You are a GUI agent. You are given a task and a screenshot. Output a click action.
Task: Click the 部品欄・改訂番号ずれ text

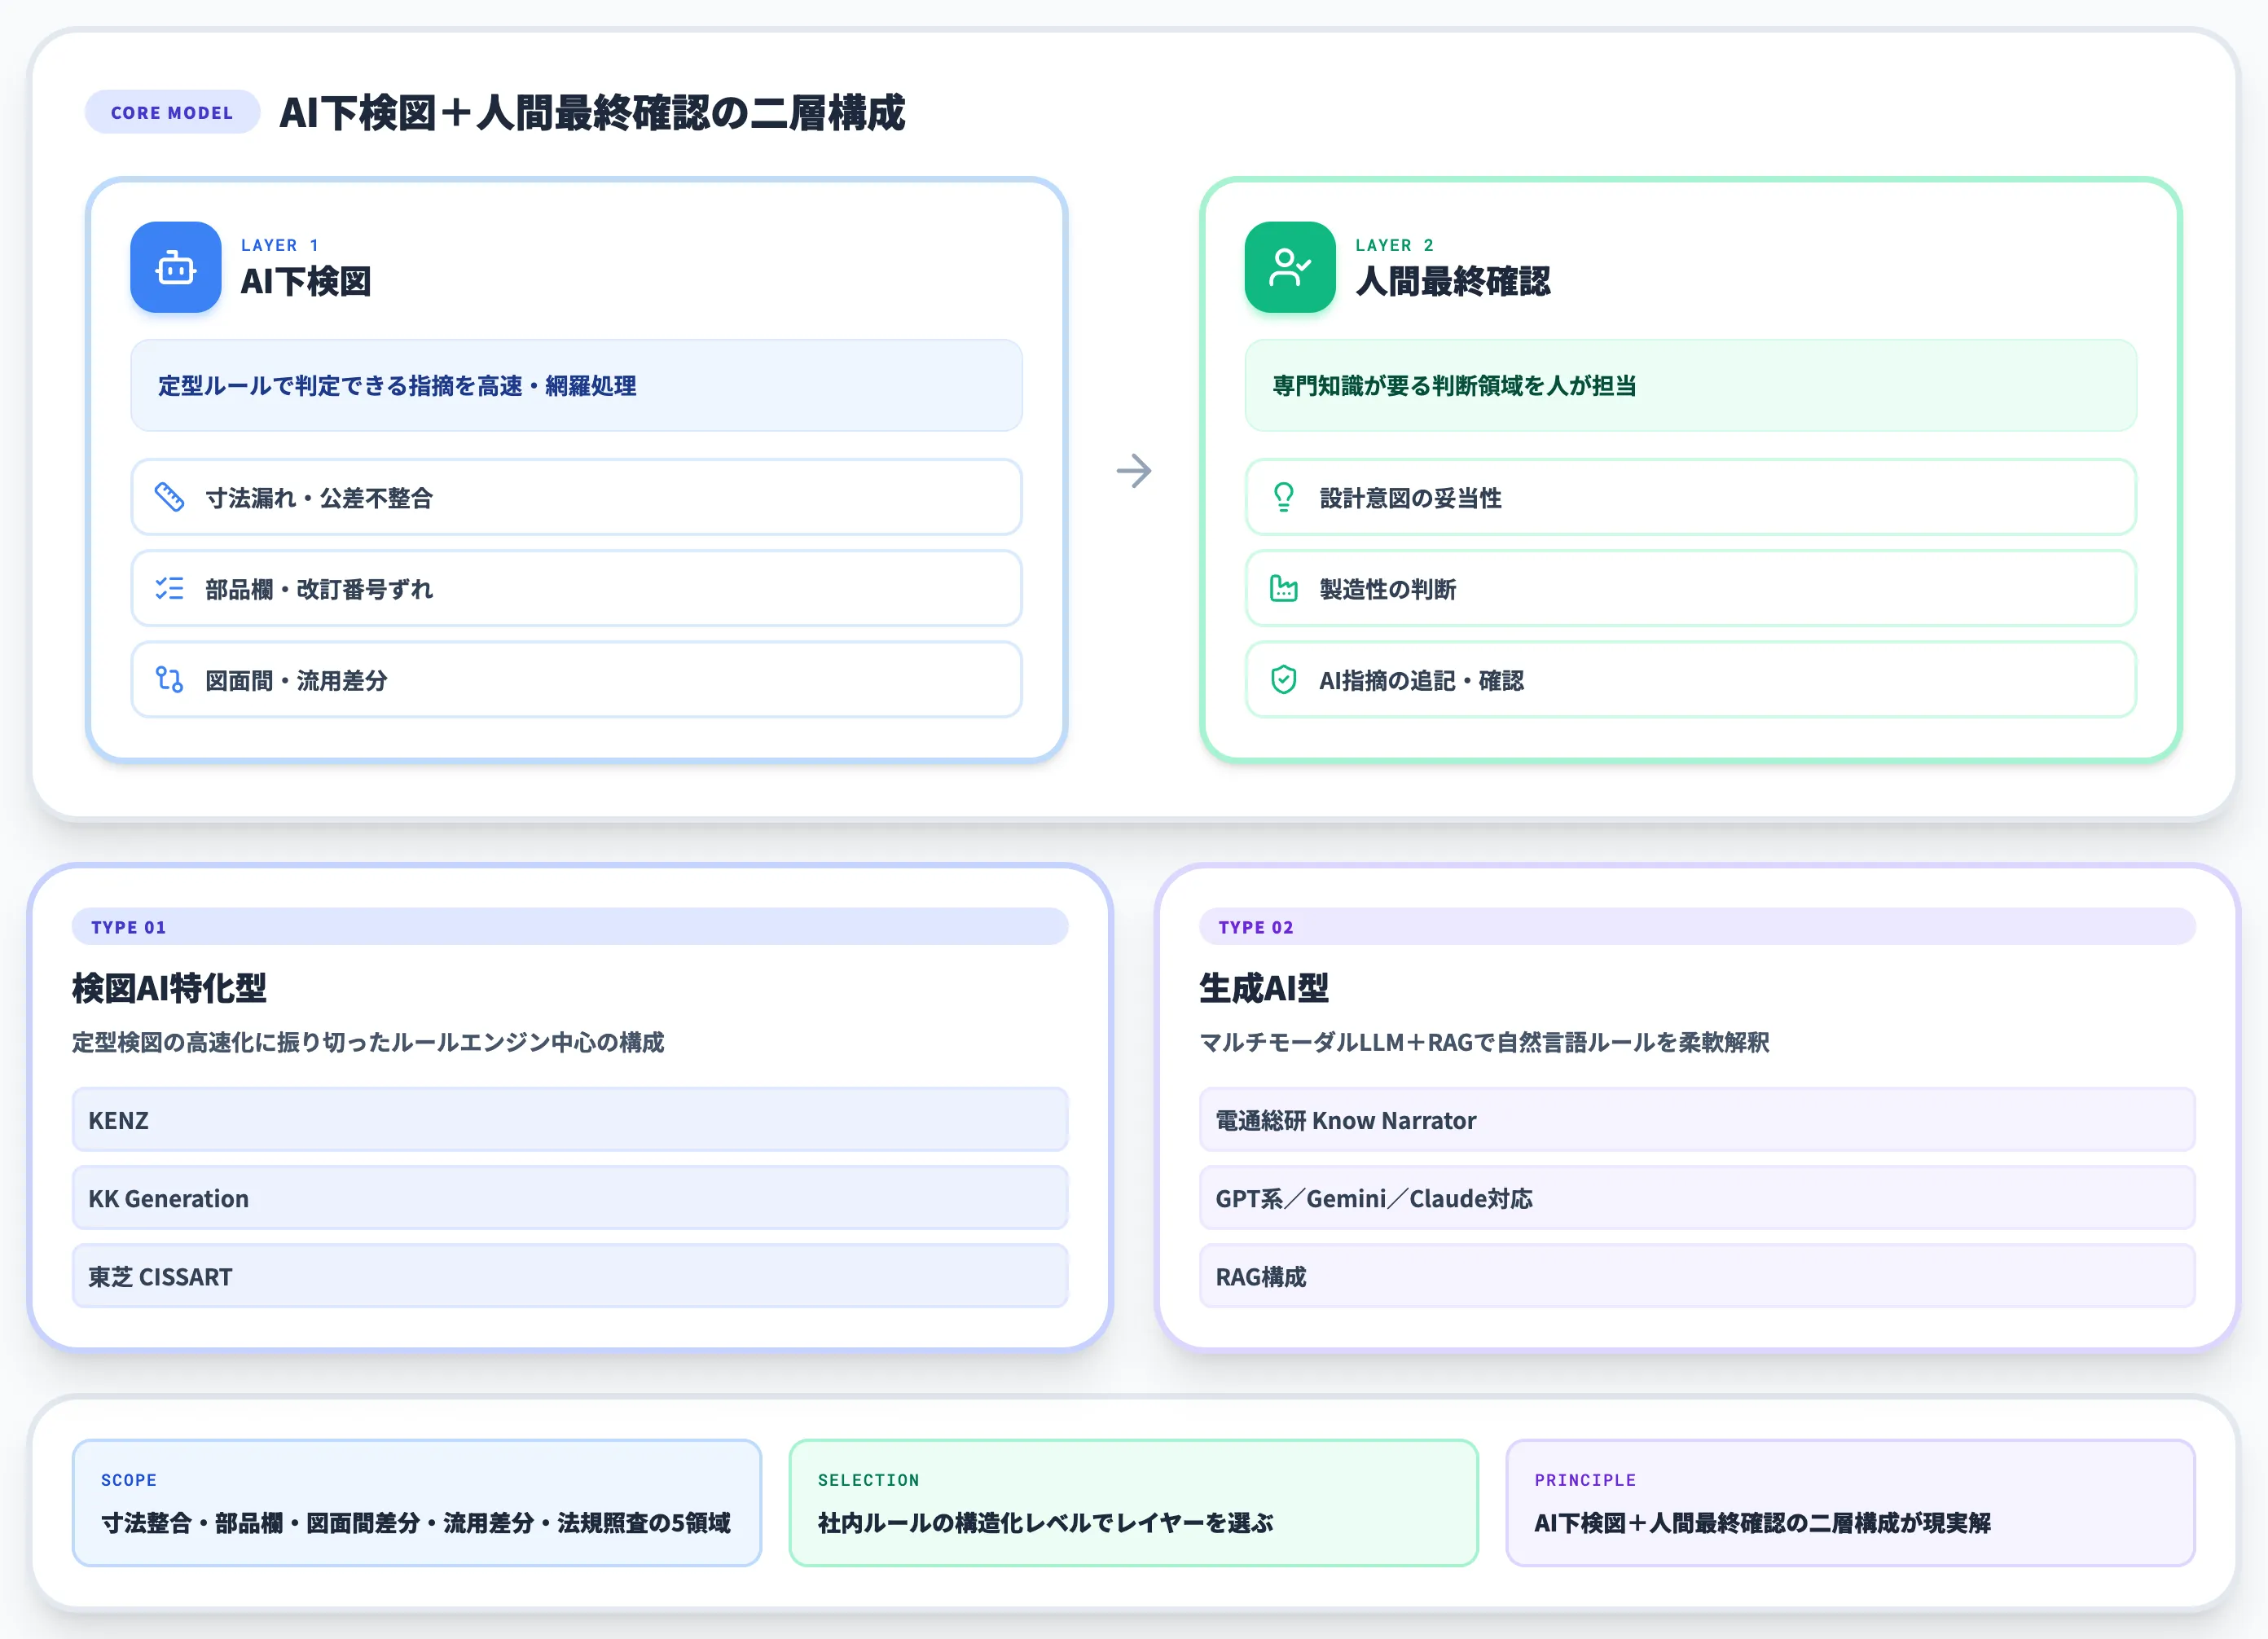pyautogui.click(x=319, y=589)
